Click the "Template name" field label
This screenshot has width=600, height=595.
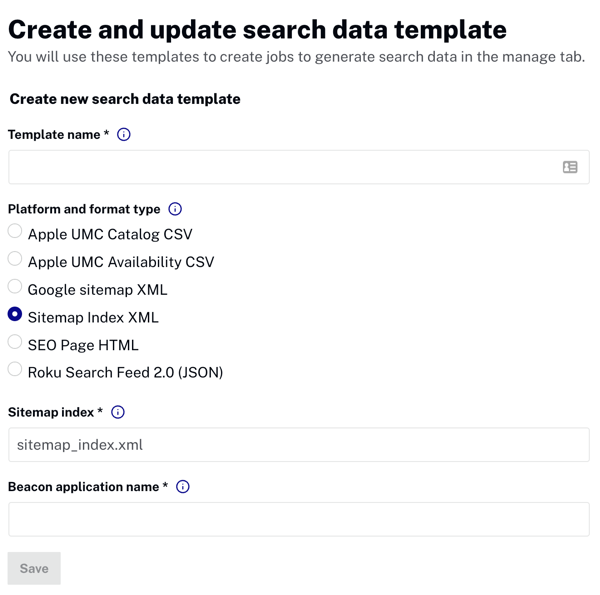click(x=54, y=134)
